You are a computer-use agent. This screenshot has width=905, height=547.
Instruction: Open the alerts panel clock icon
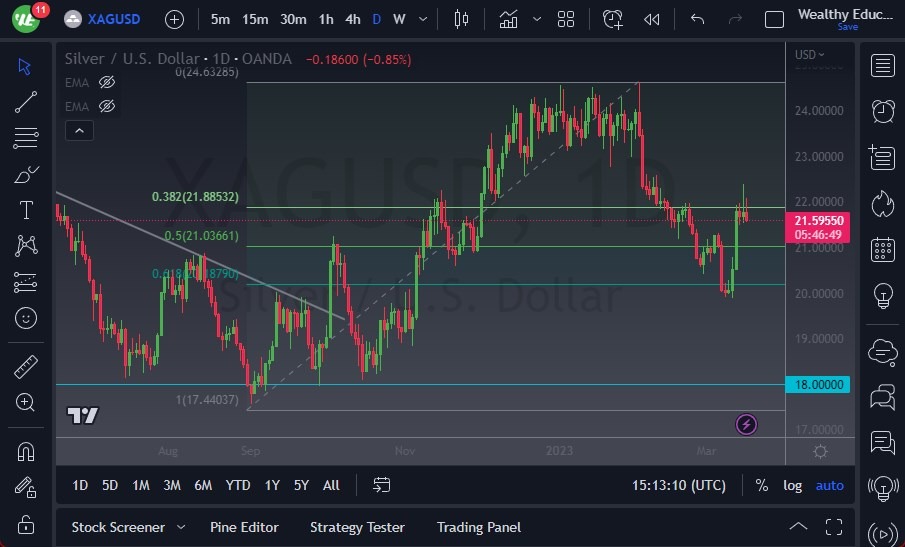(883, 111)
